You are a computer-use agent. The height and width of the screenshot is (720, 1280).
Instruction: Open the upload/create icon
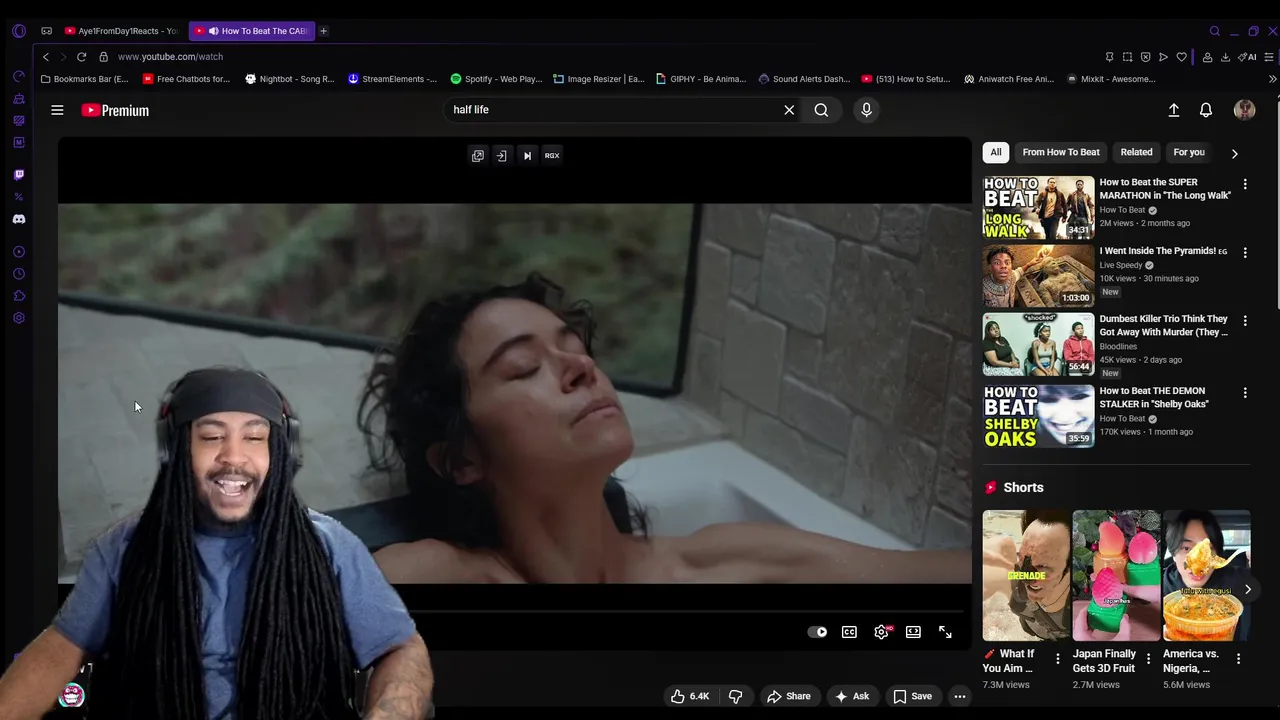(x=1174, y=110)
